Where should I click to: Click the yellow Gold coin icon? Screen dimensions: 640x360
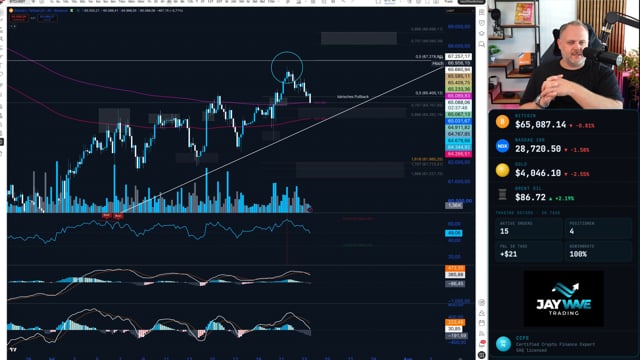502,170
